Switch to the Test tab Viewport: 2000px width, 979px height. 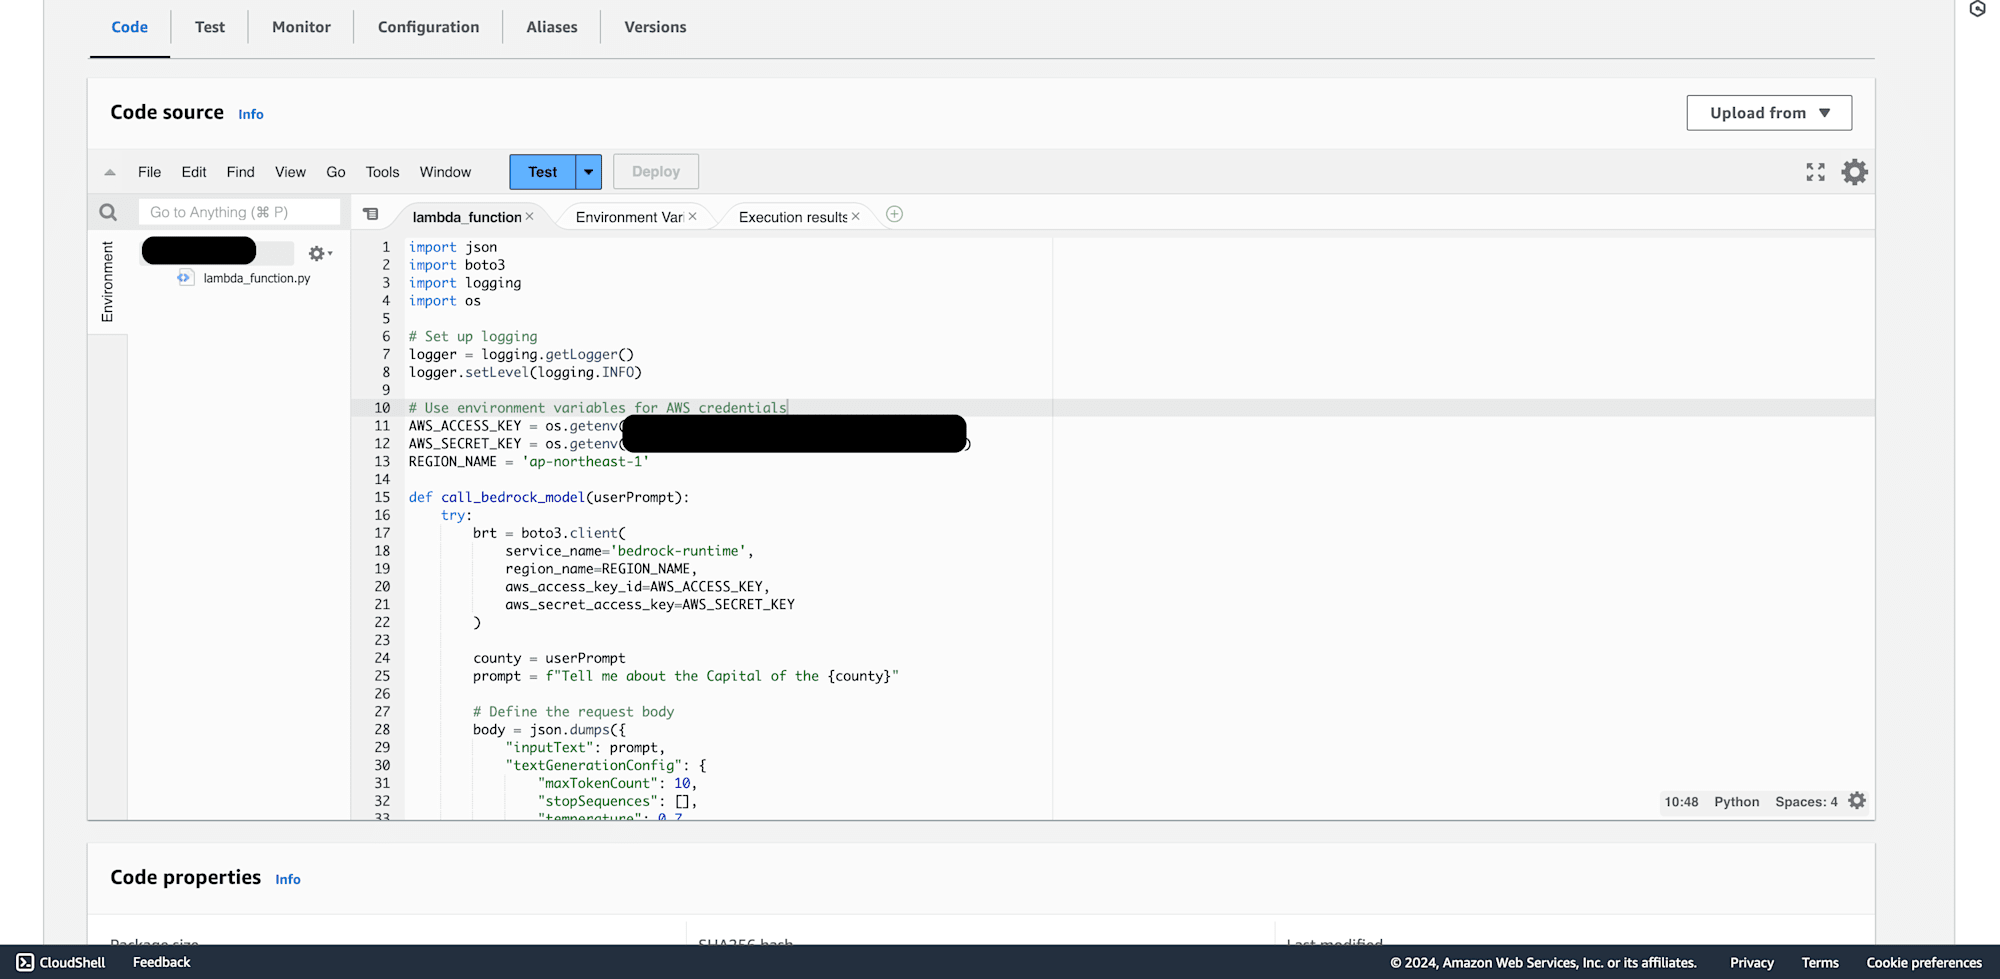210,27
